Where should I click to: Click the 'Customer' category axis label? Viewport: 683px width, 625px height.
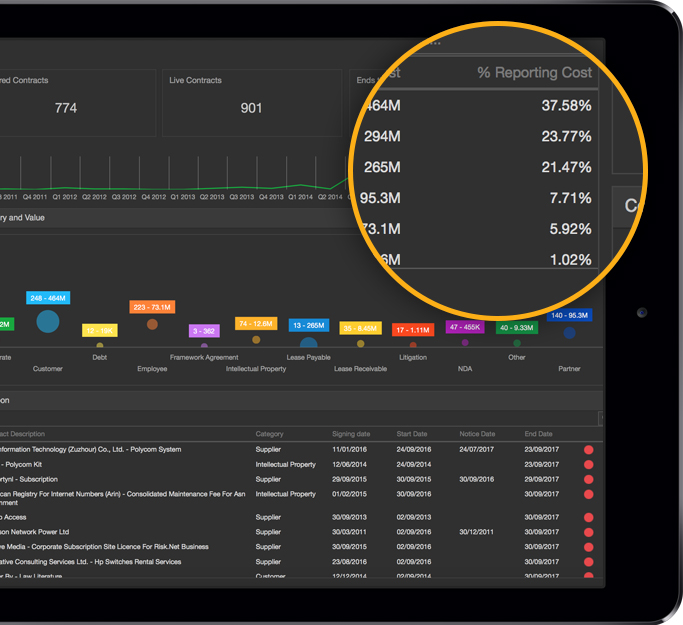(x=48, y=368)
